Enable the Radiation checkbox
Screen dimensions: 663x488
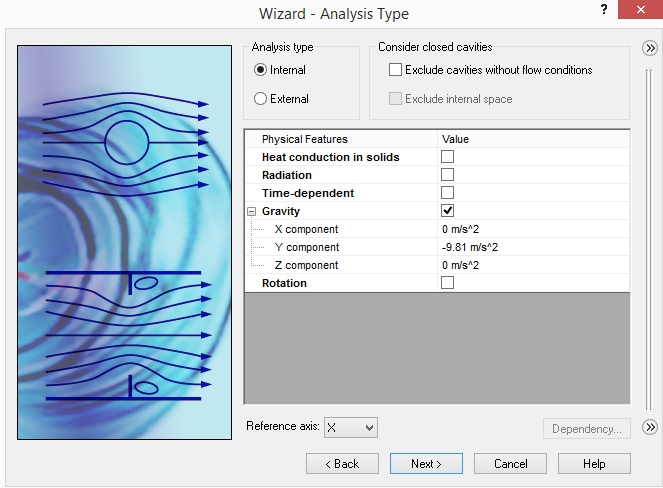coord(447,175)
